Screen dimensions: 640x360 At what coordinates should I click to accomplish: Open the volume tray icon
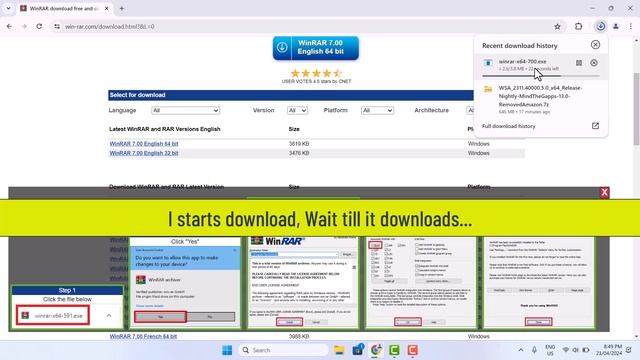[x=576, y=350]
